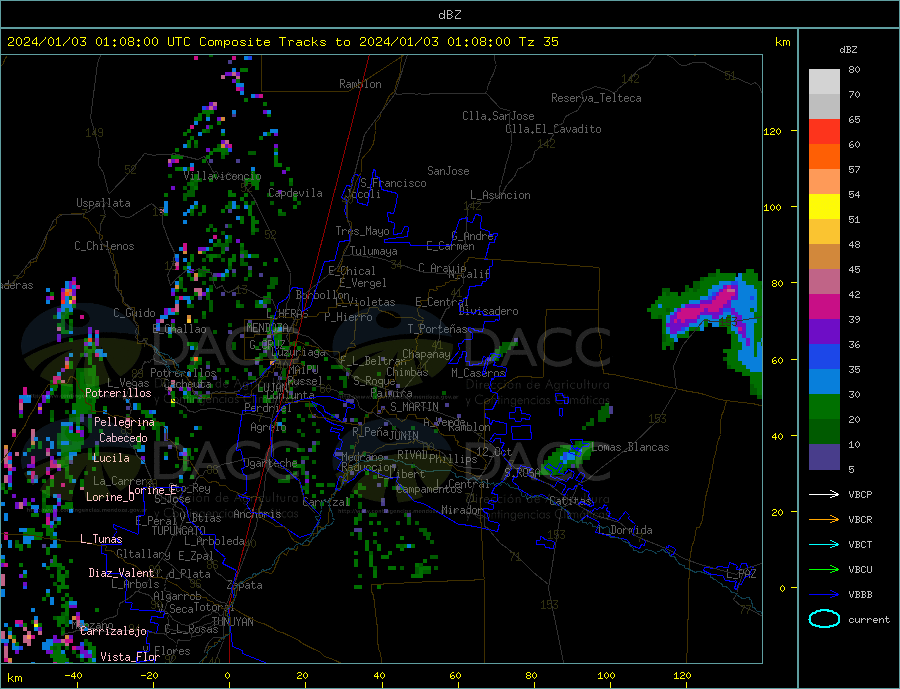Click the 'VBCR' legend label
900x689 pixels.
tap(860, 520)
